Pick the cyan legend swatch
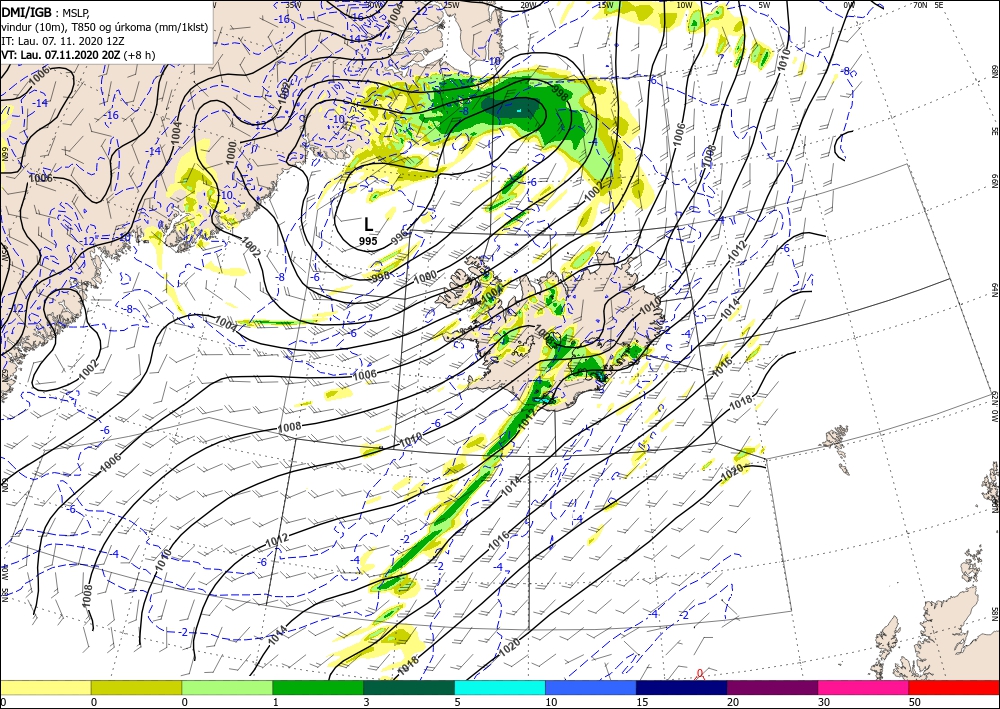Image resolution: width=1000 pixels, height=709 pixels. click(x=500, y=687)
